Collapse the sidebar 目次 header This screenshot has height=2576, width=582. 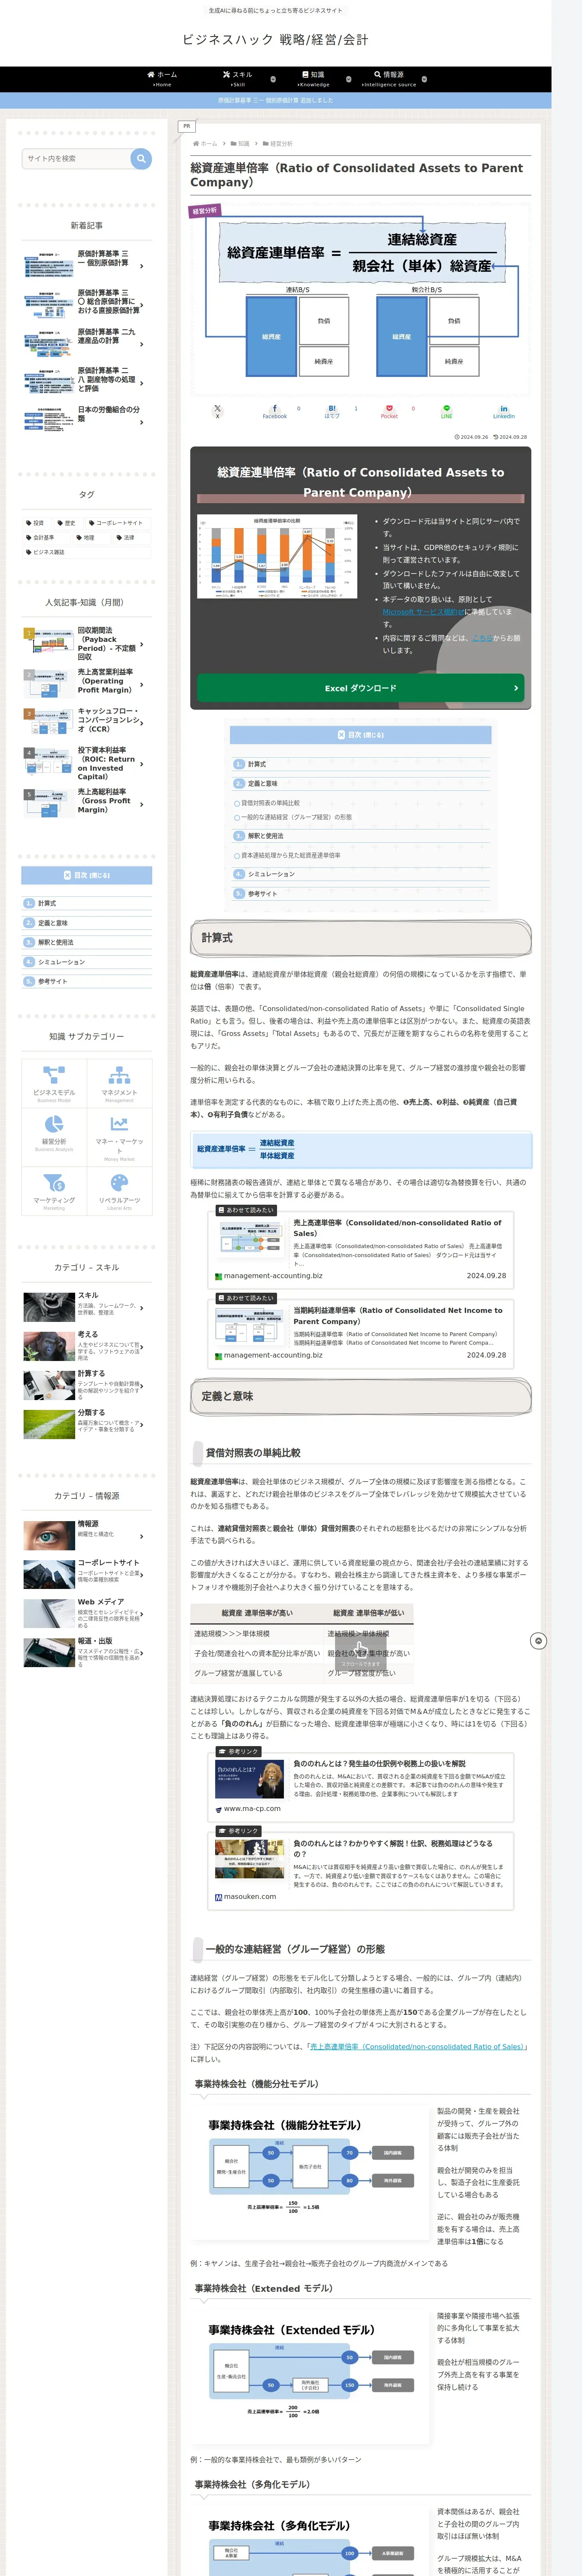tap(87, 875)
